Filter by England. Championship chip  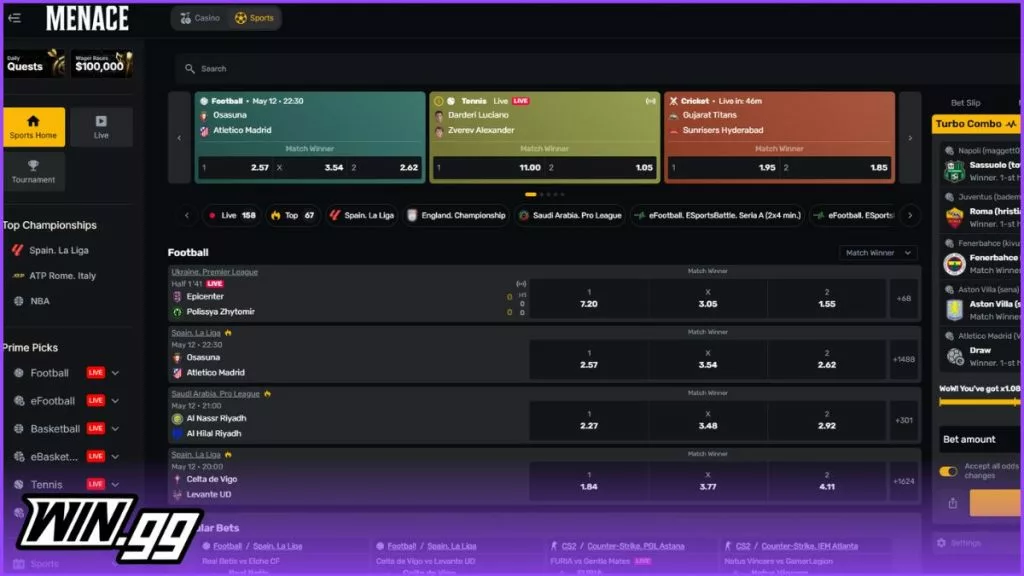coord(456,216)
